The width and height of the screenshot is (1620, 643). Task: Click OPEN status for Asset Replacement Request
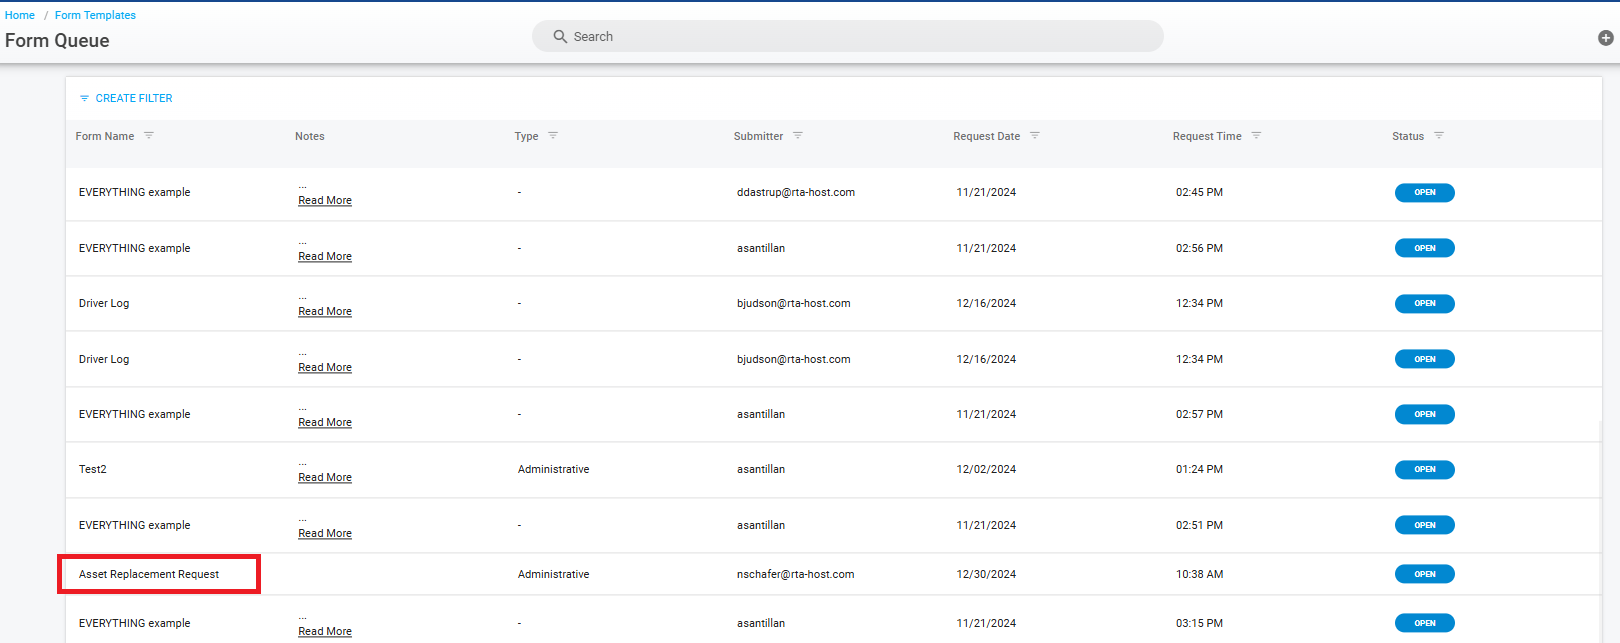coord(1424,574)
